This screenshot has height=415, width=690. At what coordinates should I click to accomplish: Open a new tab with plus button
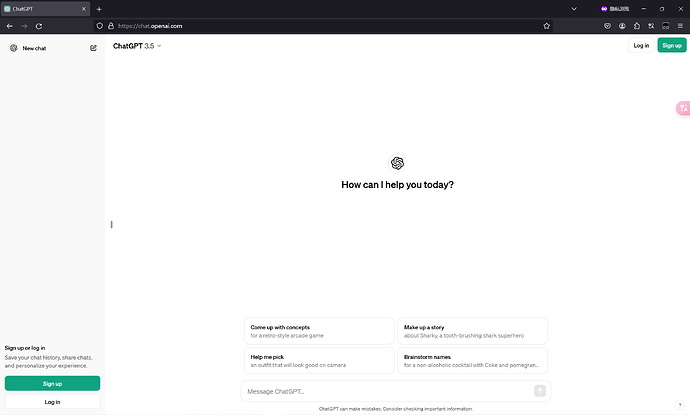tap(99, 9)
